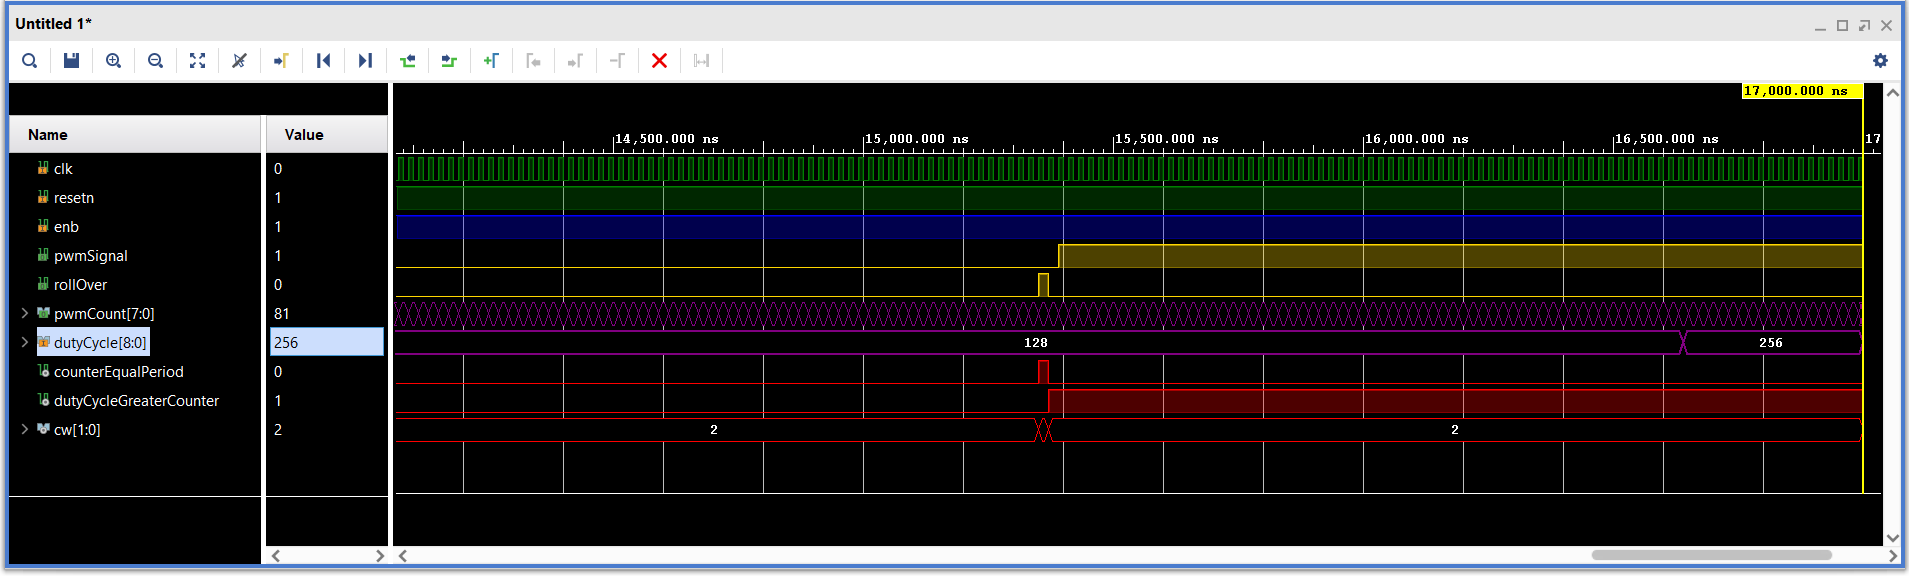Go to previous transition
1909x576 pixels.
tap(407, 61)
